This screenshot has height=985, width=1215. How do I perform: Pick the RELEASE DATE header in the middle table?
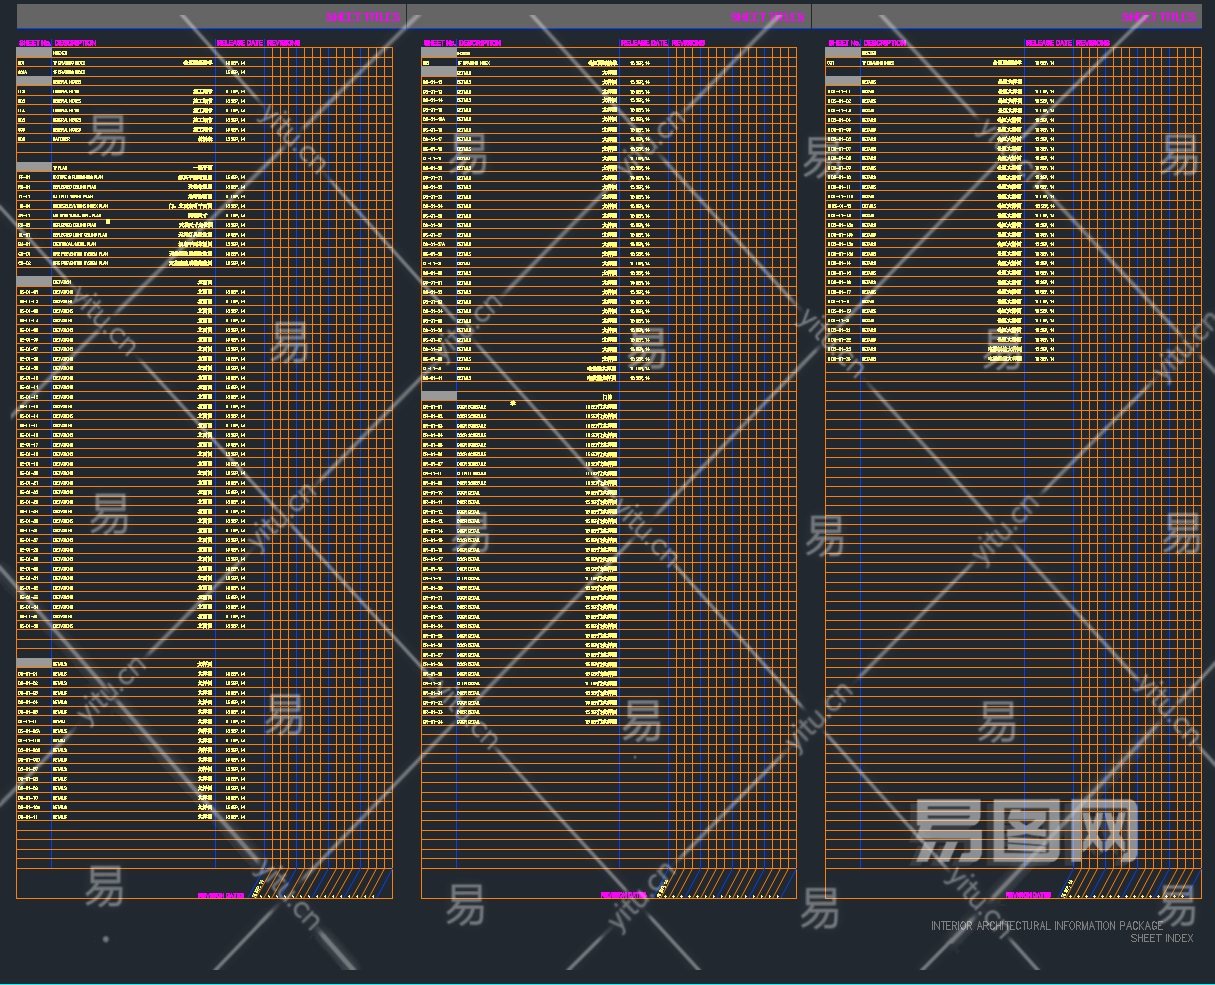pos(644,43)
